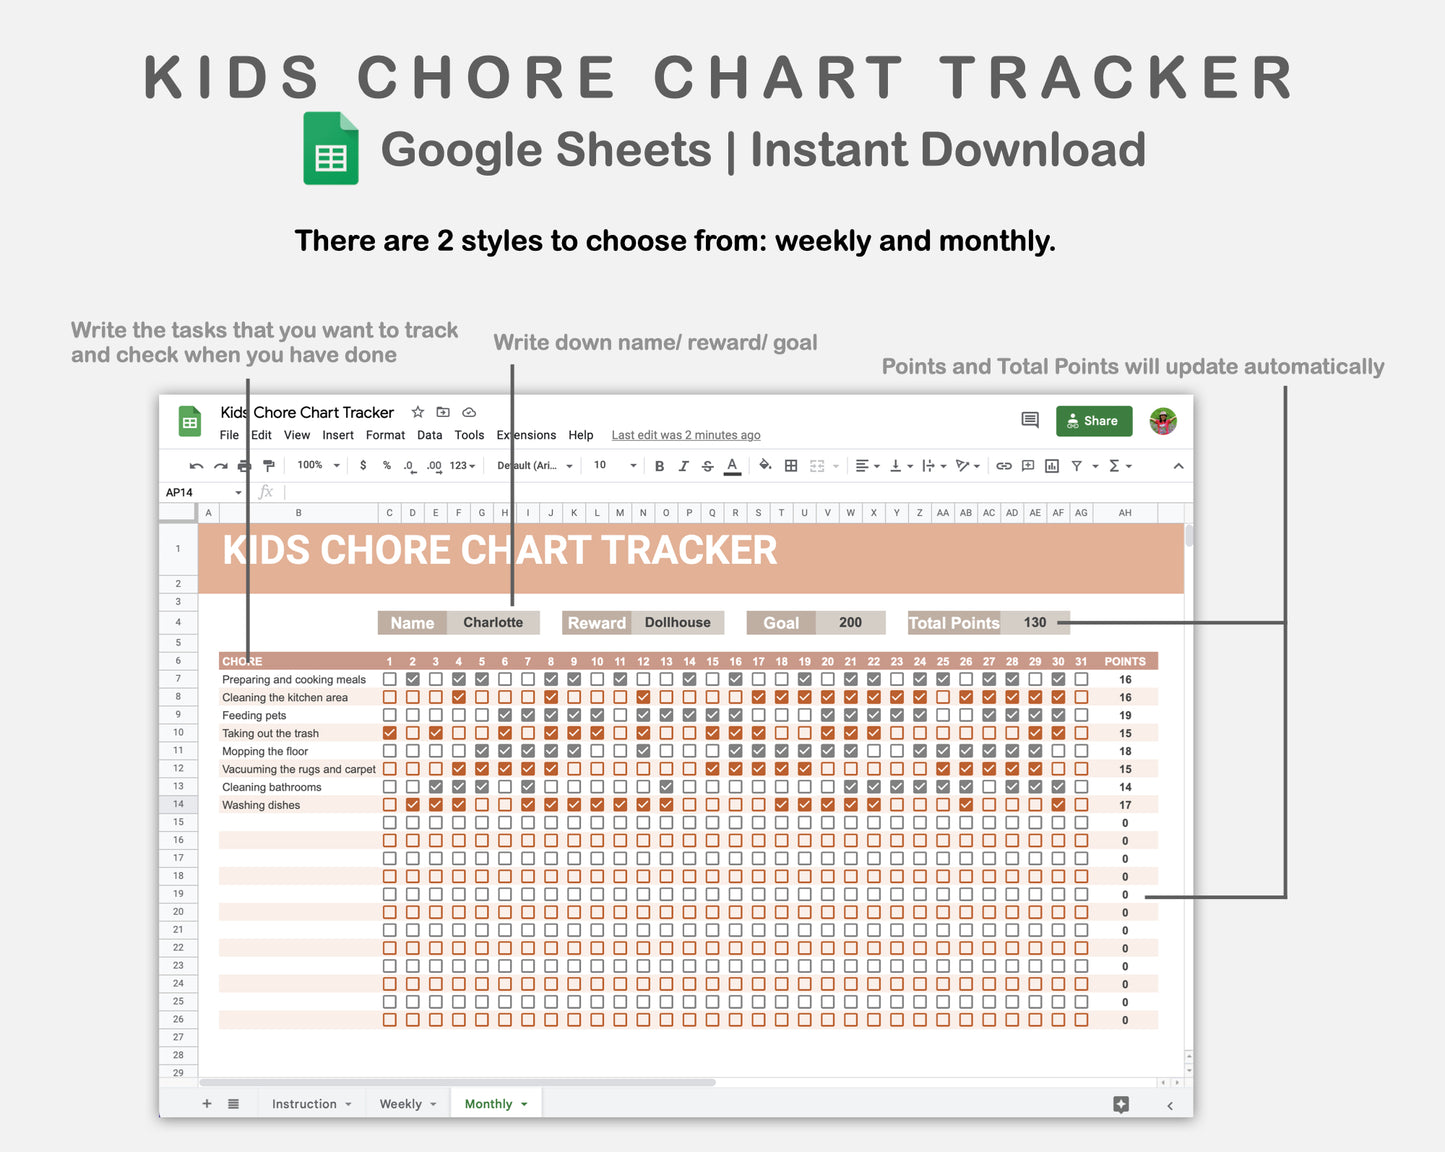Toggle bold formatting in the toolbar
1445x1152 pixels.
[659, 465]
